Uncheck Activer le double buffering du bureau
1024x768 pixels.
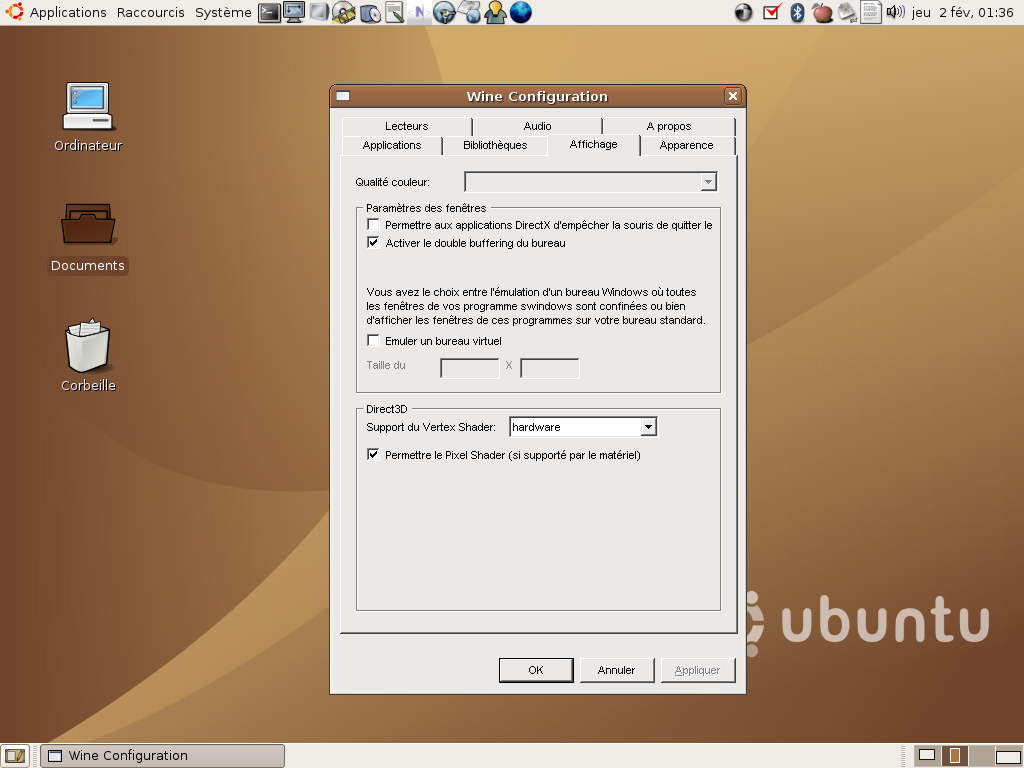point(373,242)
